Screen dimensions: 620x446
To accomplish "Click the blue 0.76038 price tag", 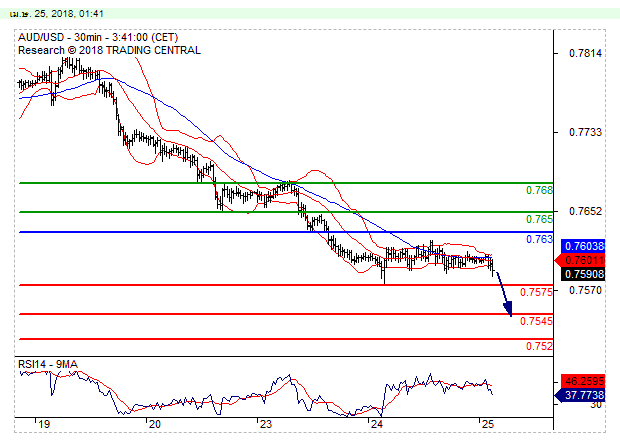I will click(583, 246).
